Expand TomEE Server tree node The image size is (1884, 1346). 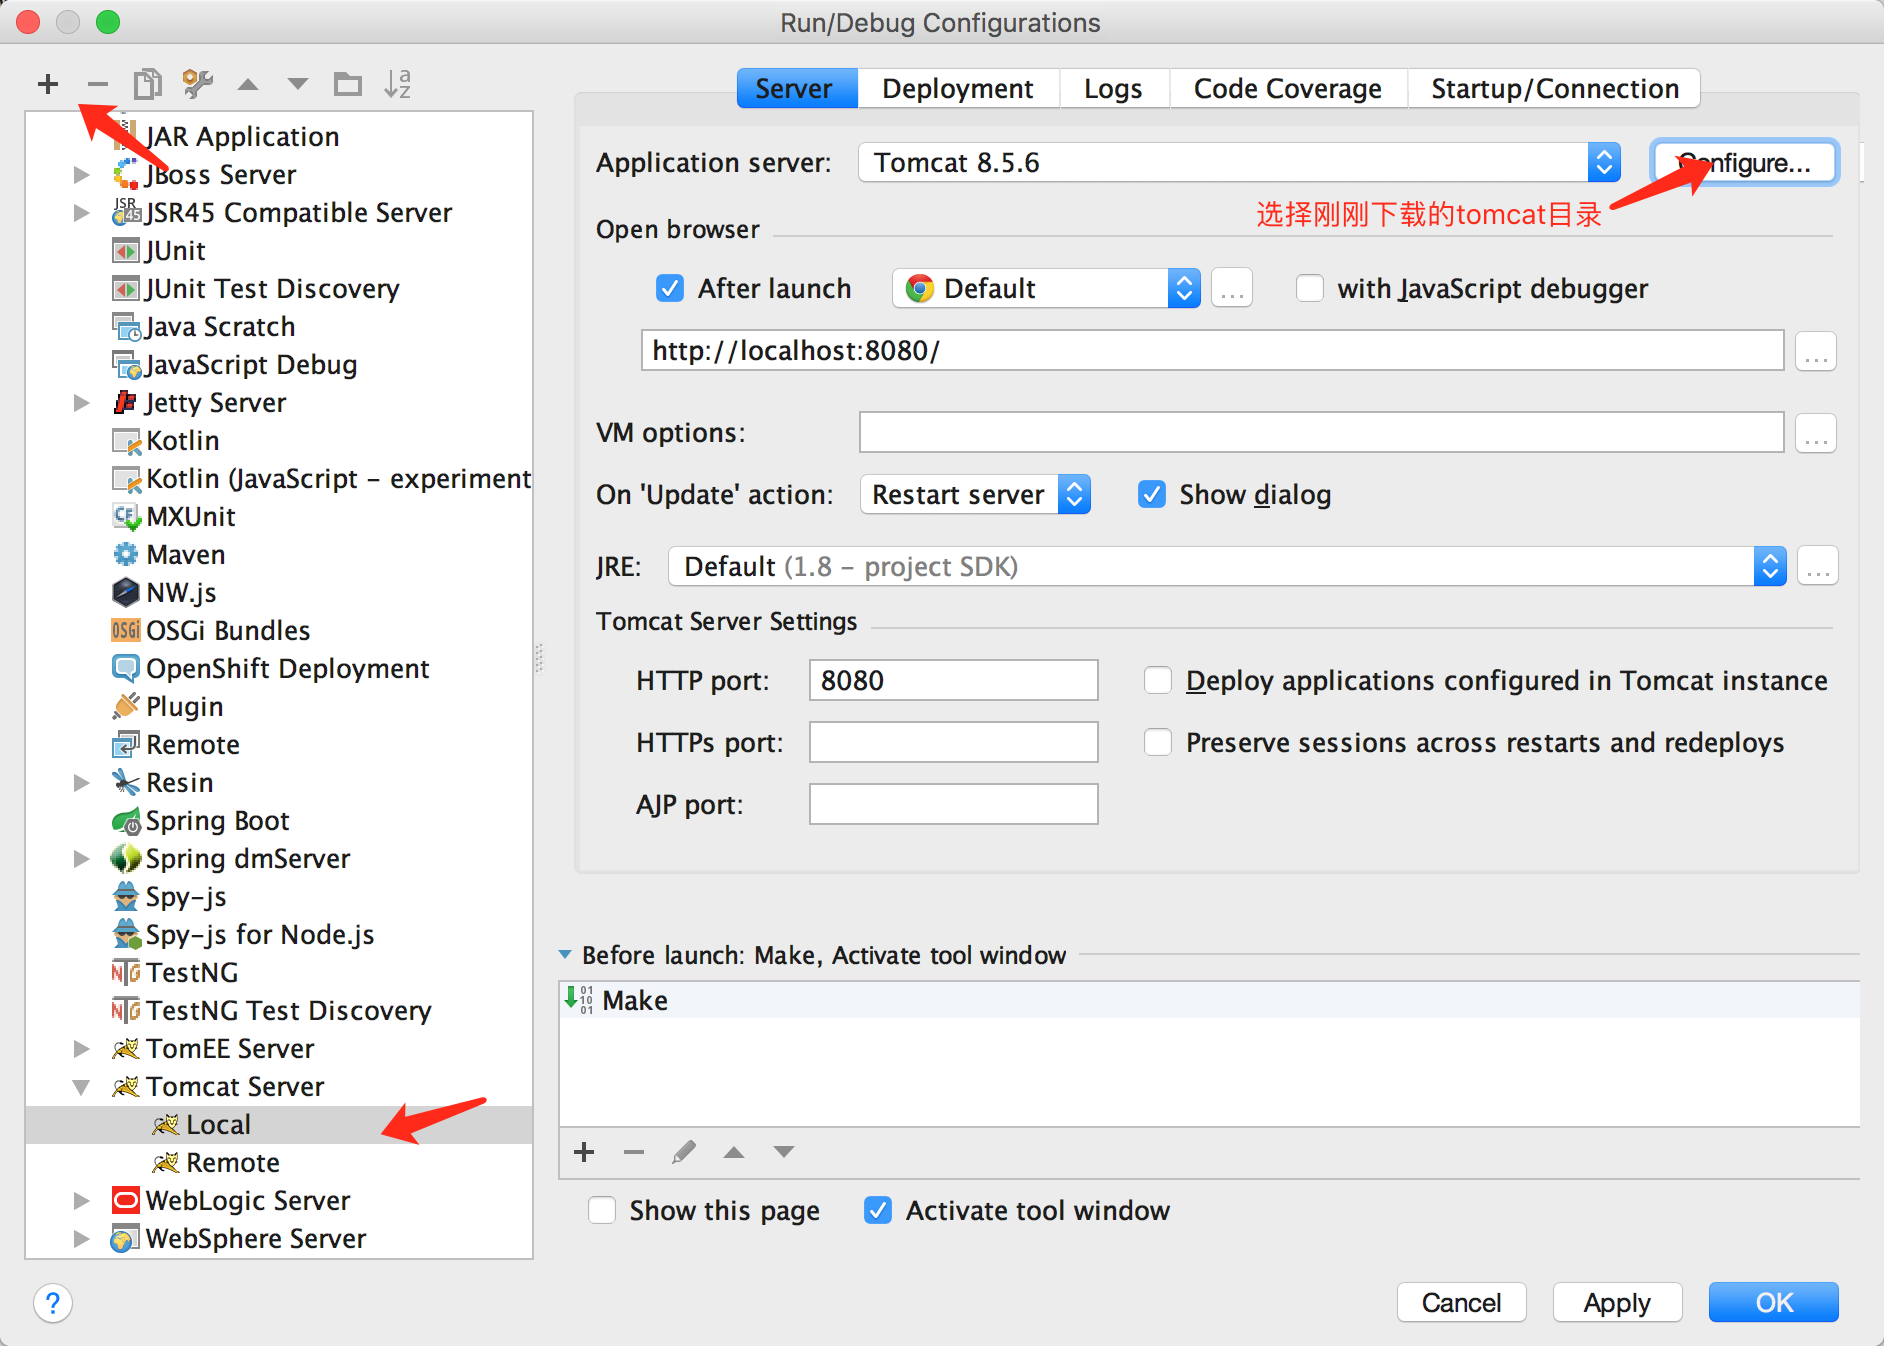tap(82, 1049)
